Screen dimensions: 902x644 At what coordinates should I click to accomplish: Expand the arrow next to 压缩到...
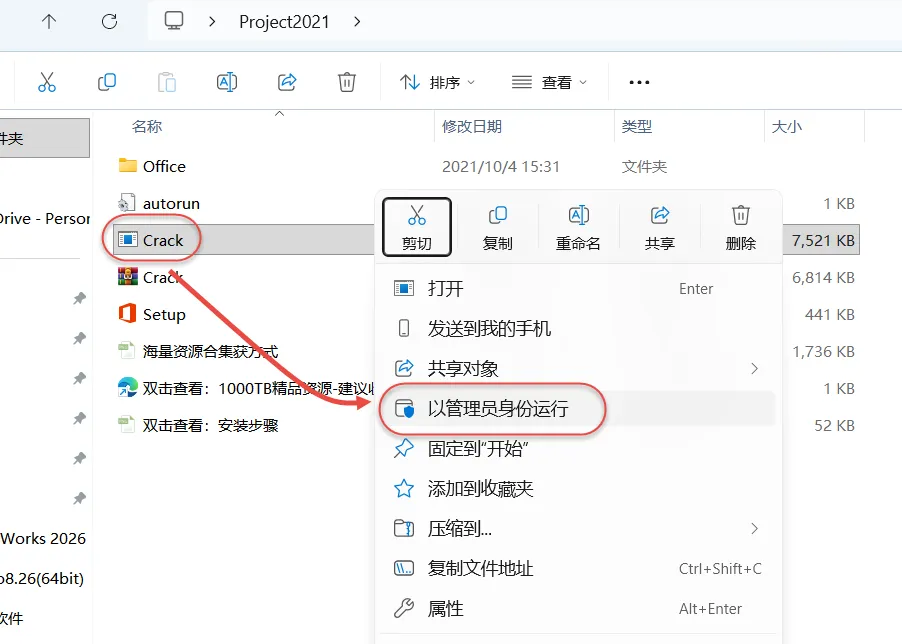click(755, 528)
